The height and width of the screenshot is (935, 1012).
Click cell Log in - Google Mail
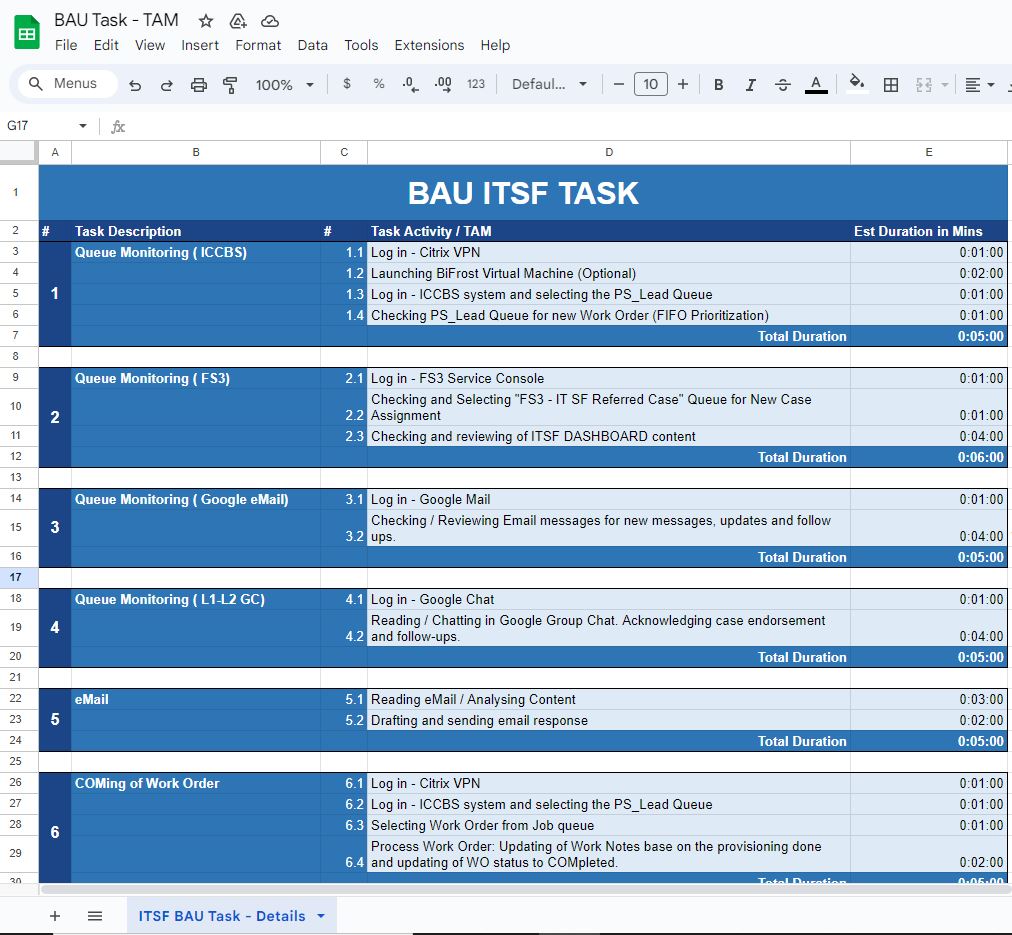click(609, 499)
